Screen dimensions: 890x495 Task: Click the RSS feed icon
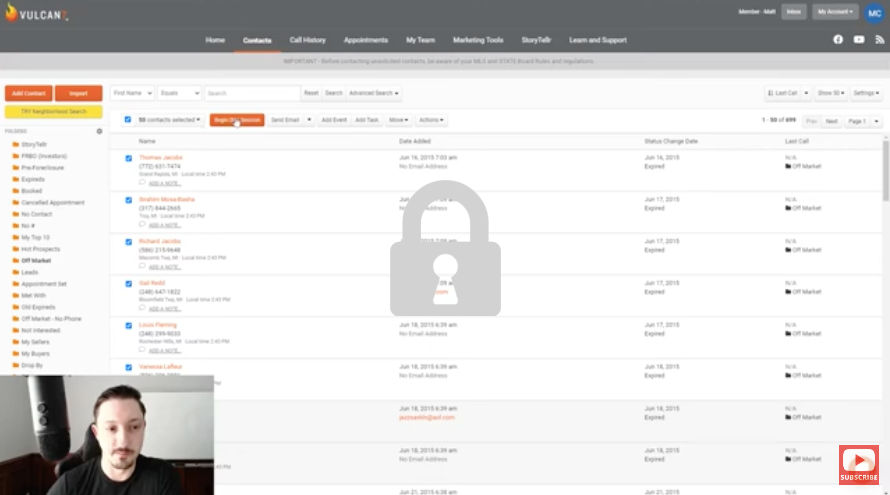(x=879, y=40)
